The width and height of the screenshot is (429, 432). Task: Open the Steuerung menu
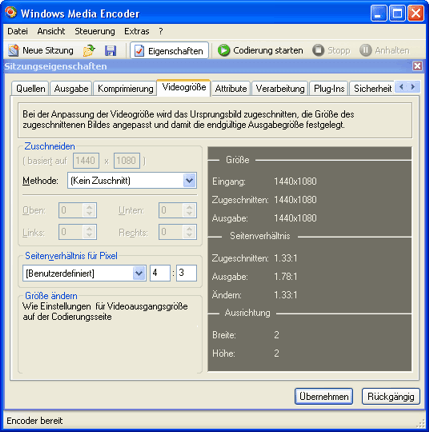tap(95, 31)
